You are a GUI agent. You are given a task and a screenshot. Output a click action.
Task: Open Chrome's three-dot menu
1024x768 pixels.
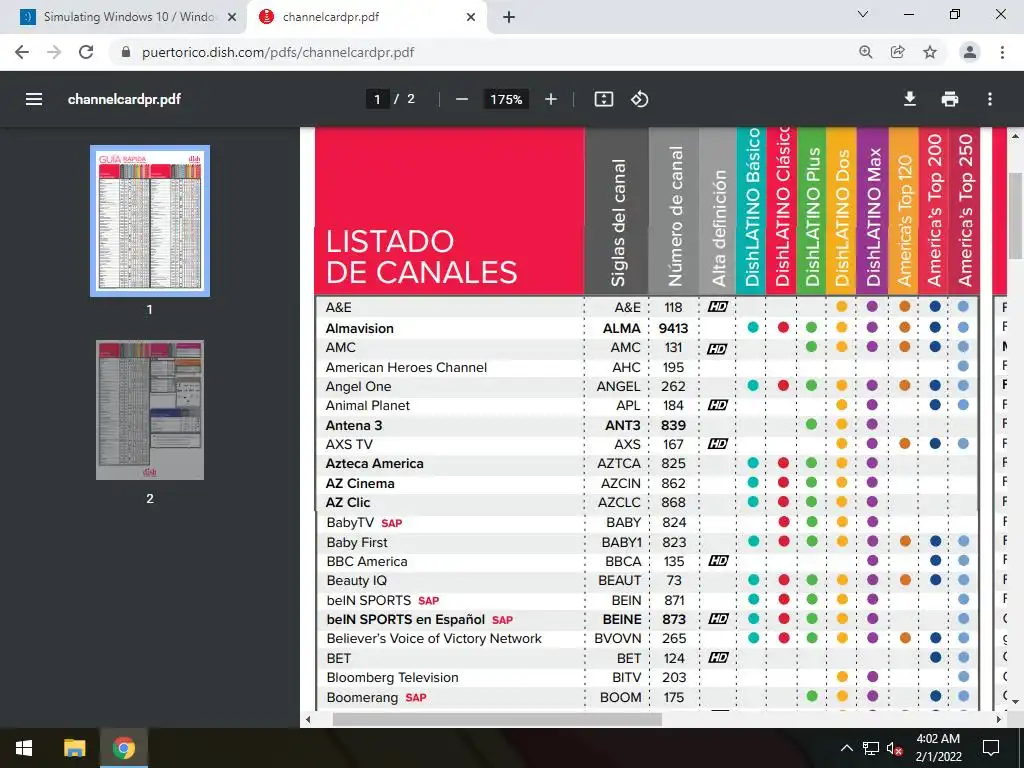1002,52
